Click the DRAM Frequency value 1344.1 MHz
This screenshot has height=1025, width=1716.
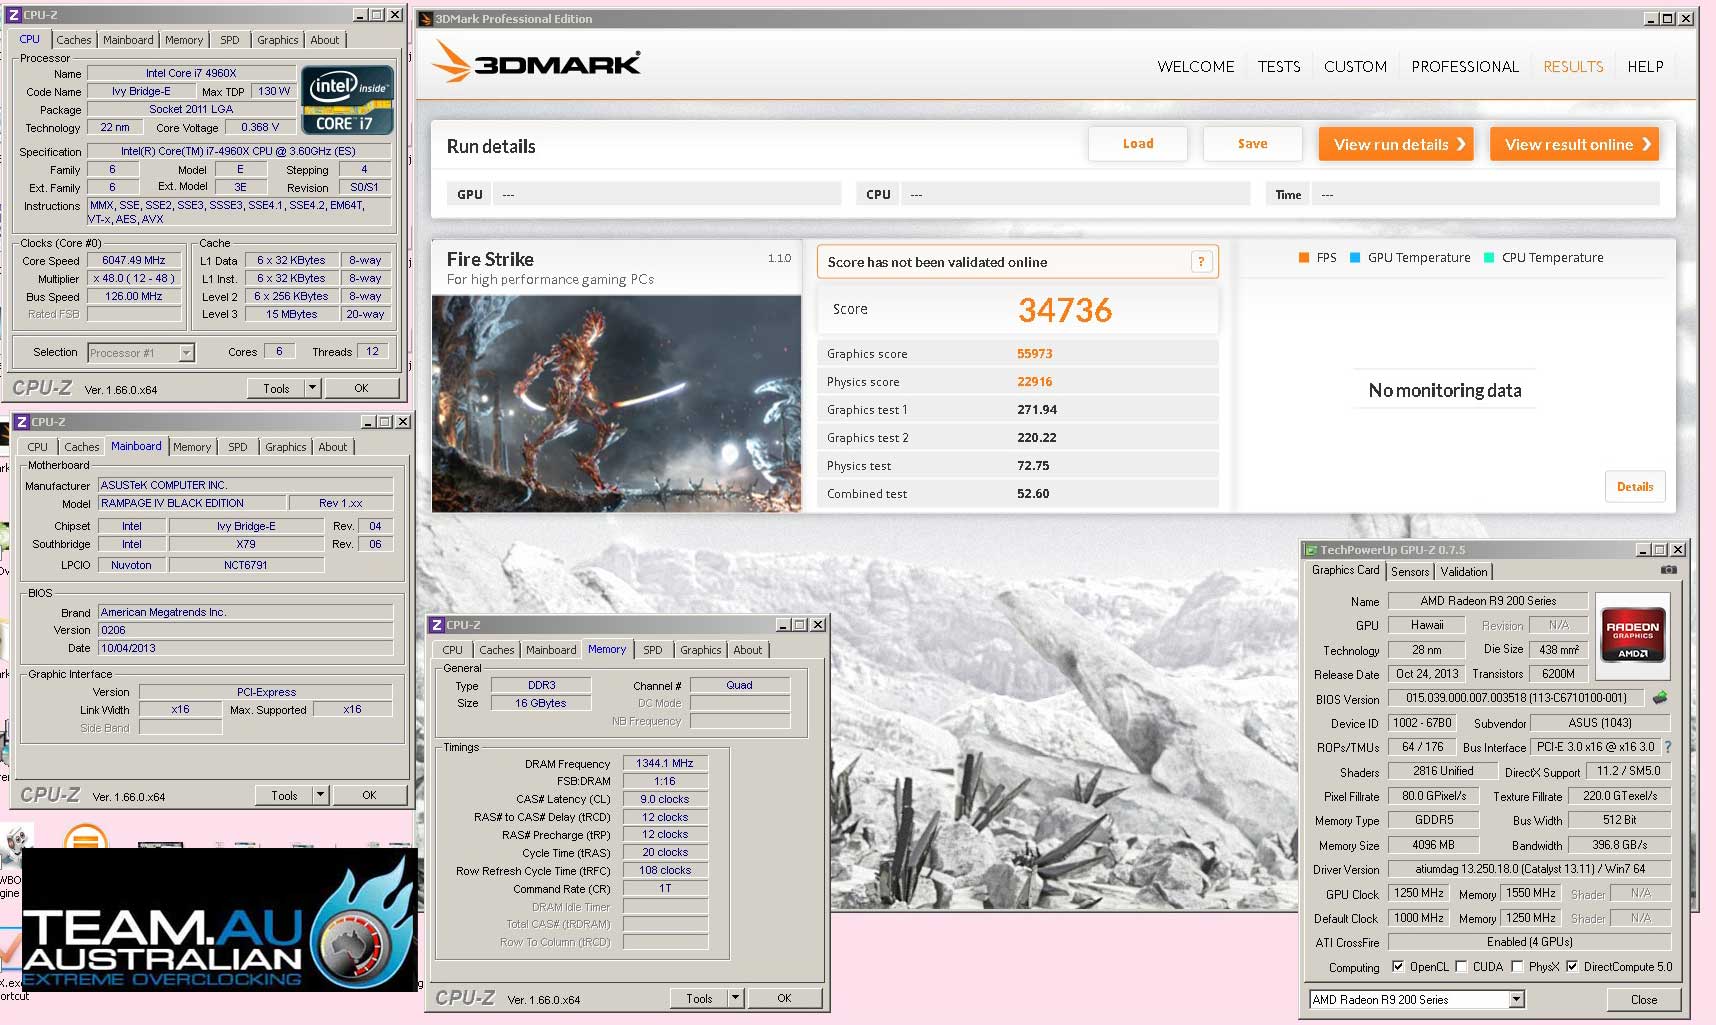(x=665, y=763)
